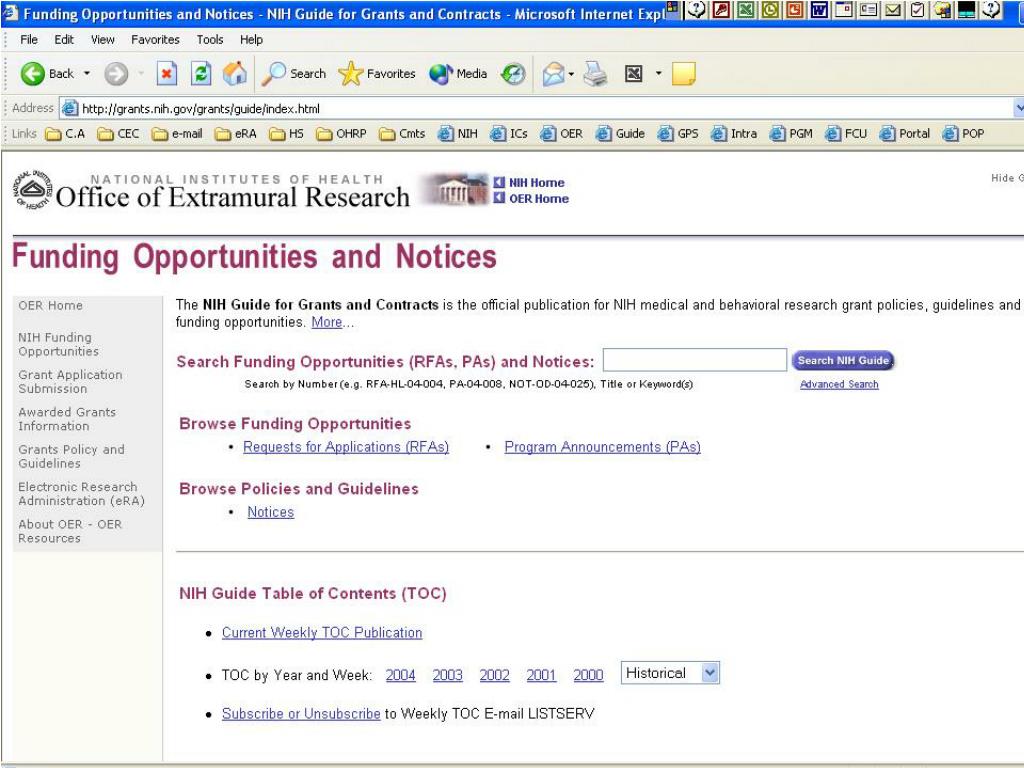This screenshot has width=1024, height=768.
Task: Open the address bar dropdown arrow
Action: coord(1019,108)
